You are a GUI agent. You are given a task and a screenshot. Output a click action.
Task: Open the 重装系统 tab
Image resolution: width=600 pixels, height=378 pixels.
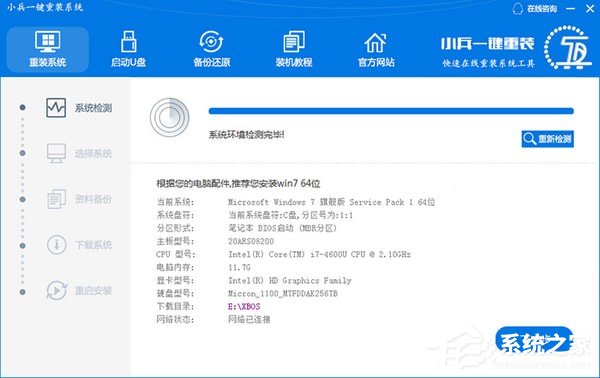48,49
